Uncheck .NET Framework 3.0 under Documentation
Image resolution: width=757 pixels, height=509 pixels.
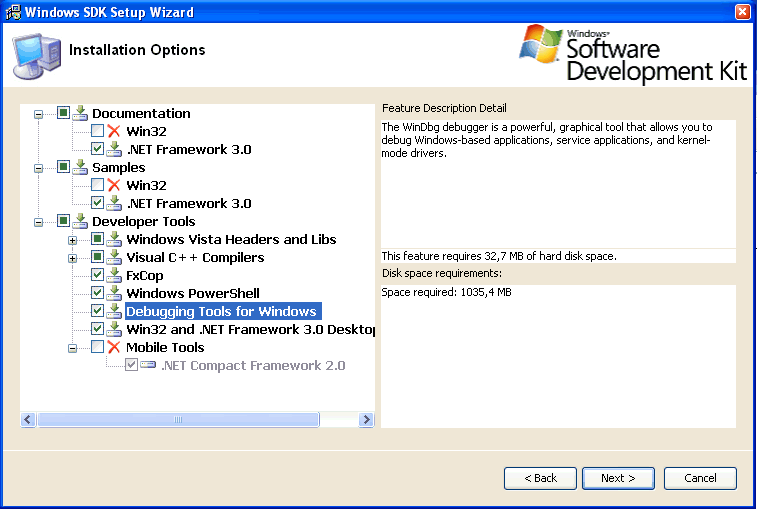coord(97,149)
